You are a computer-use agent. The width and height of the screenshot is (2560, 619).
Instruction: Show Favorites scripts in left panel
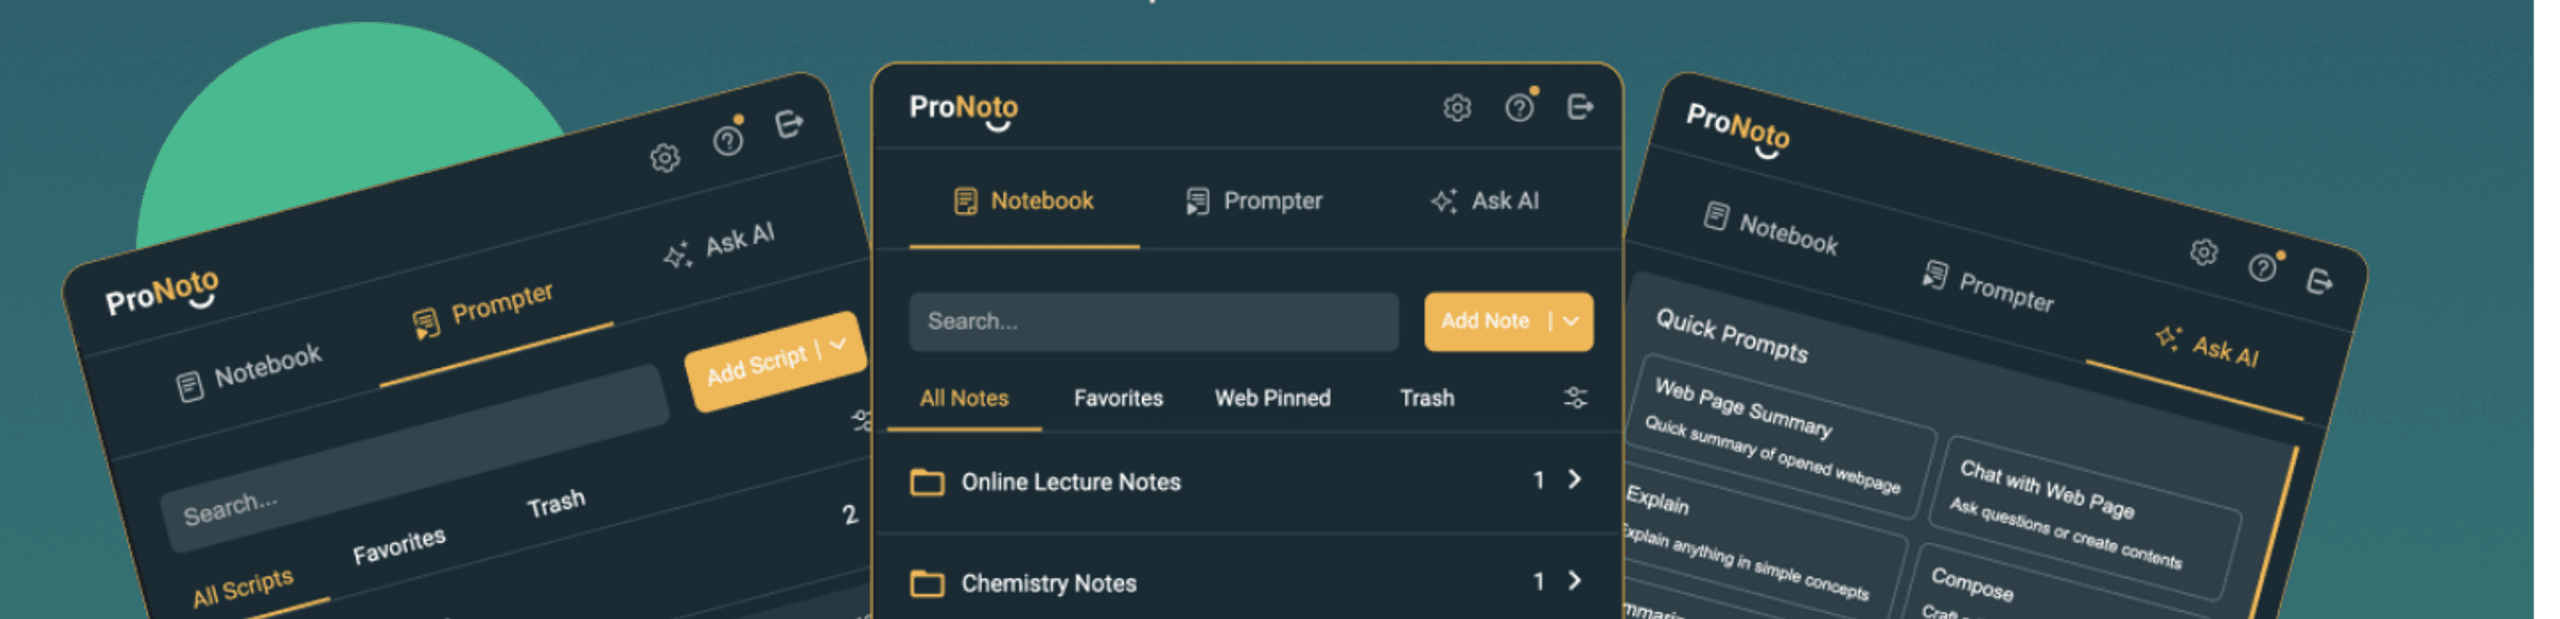pos(399,546)
